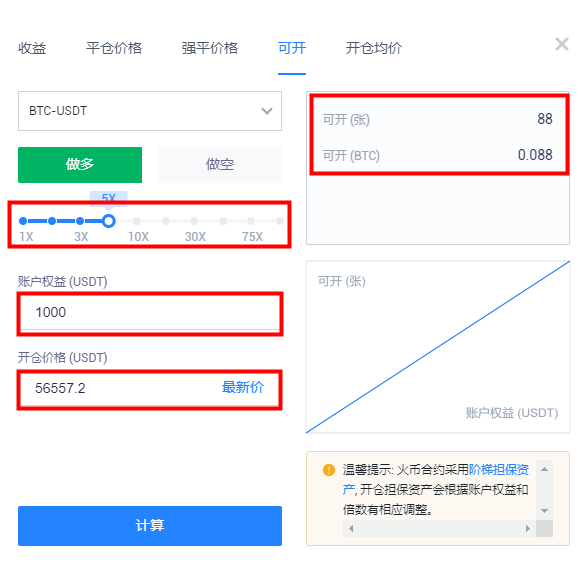This screenshot has height=565, width=584.
Task: Select the 做空 (short) option
Action: [x=220, y=165]
